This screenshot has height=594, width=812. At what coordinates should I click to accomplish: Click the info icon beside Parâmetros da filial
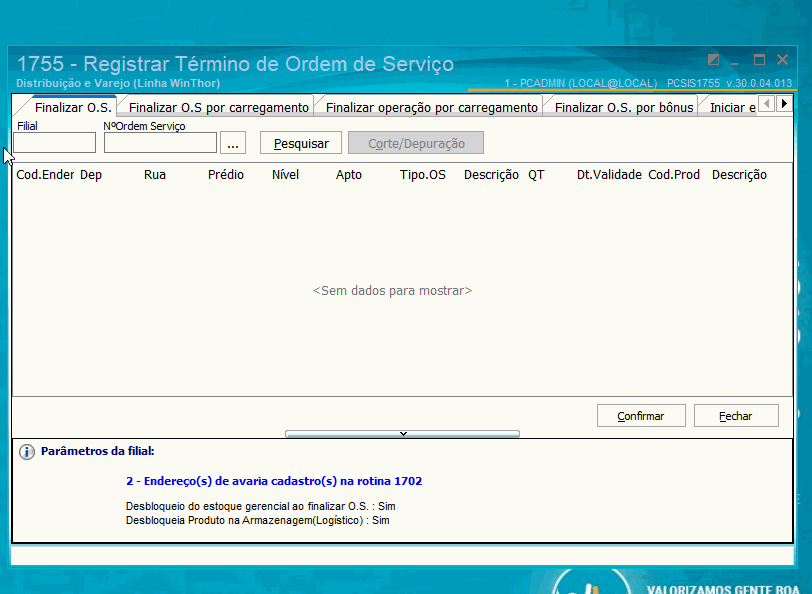pos(27,452)
